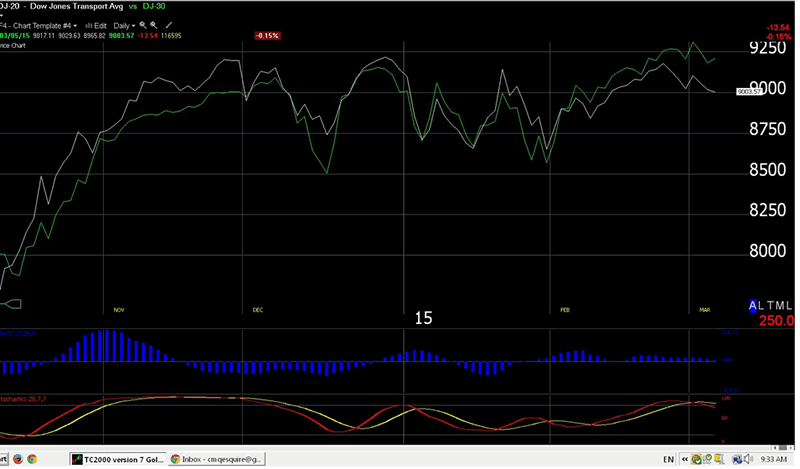Viewport: 800px width, 469px height.
Task: Click the zoom out magnifier icon
Action: pyautogui.click(x=154, y=24)
